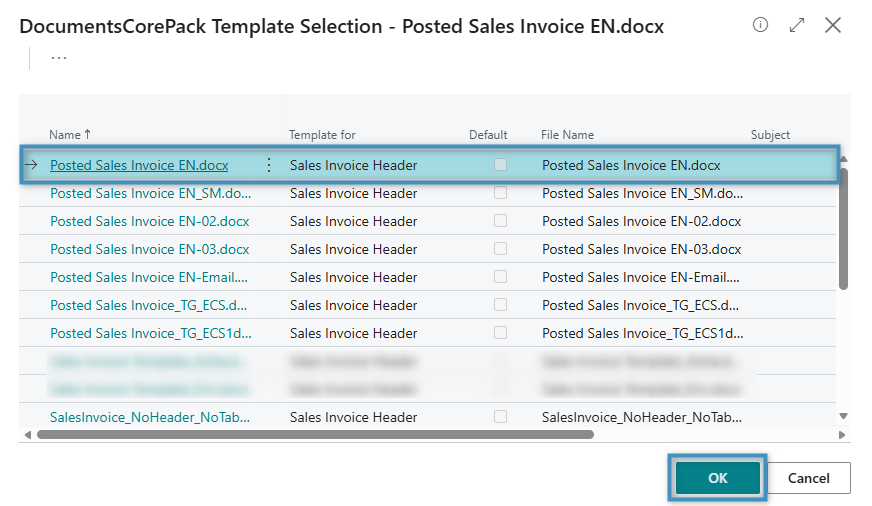Select File Name cell Posted Sales Invoice EN-02.docx
The height and width of the screenshot is (506, 872).
pyautogui.click(x=642, y=221)
